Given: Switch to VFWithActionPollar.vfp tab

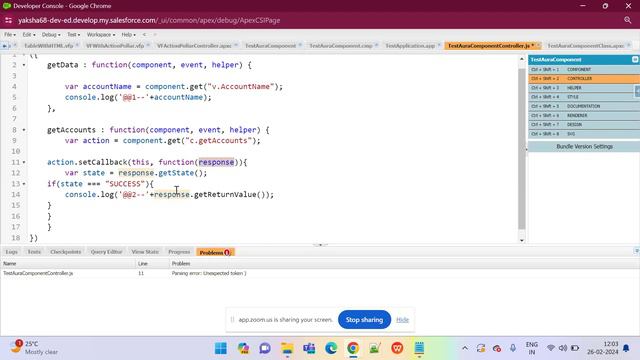Looking at the screenshot, I should click(115, 46).
